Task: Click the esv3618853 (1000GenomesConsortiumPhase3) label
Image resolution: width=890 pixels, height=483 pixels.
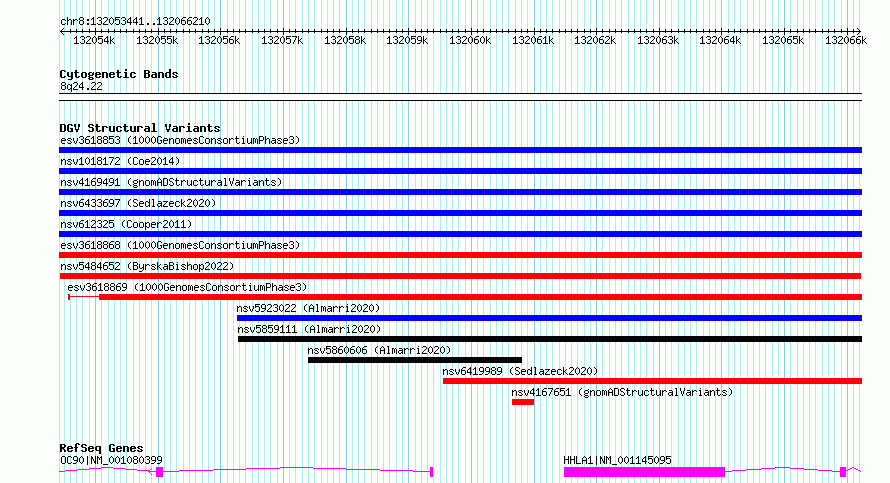Action: (x=180, y=140)
